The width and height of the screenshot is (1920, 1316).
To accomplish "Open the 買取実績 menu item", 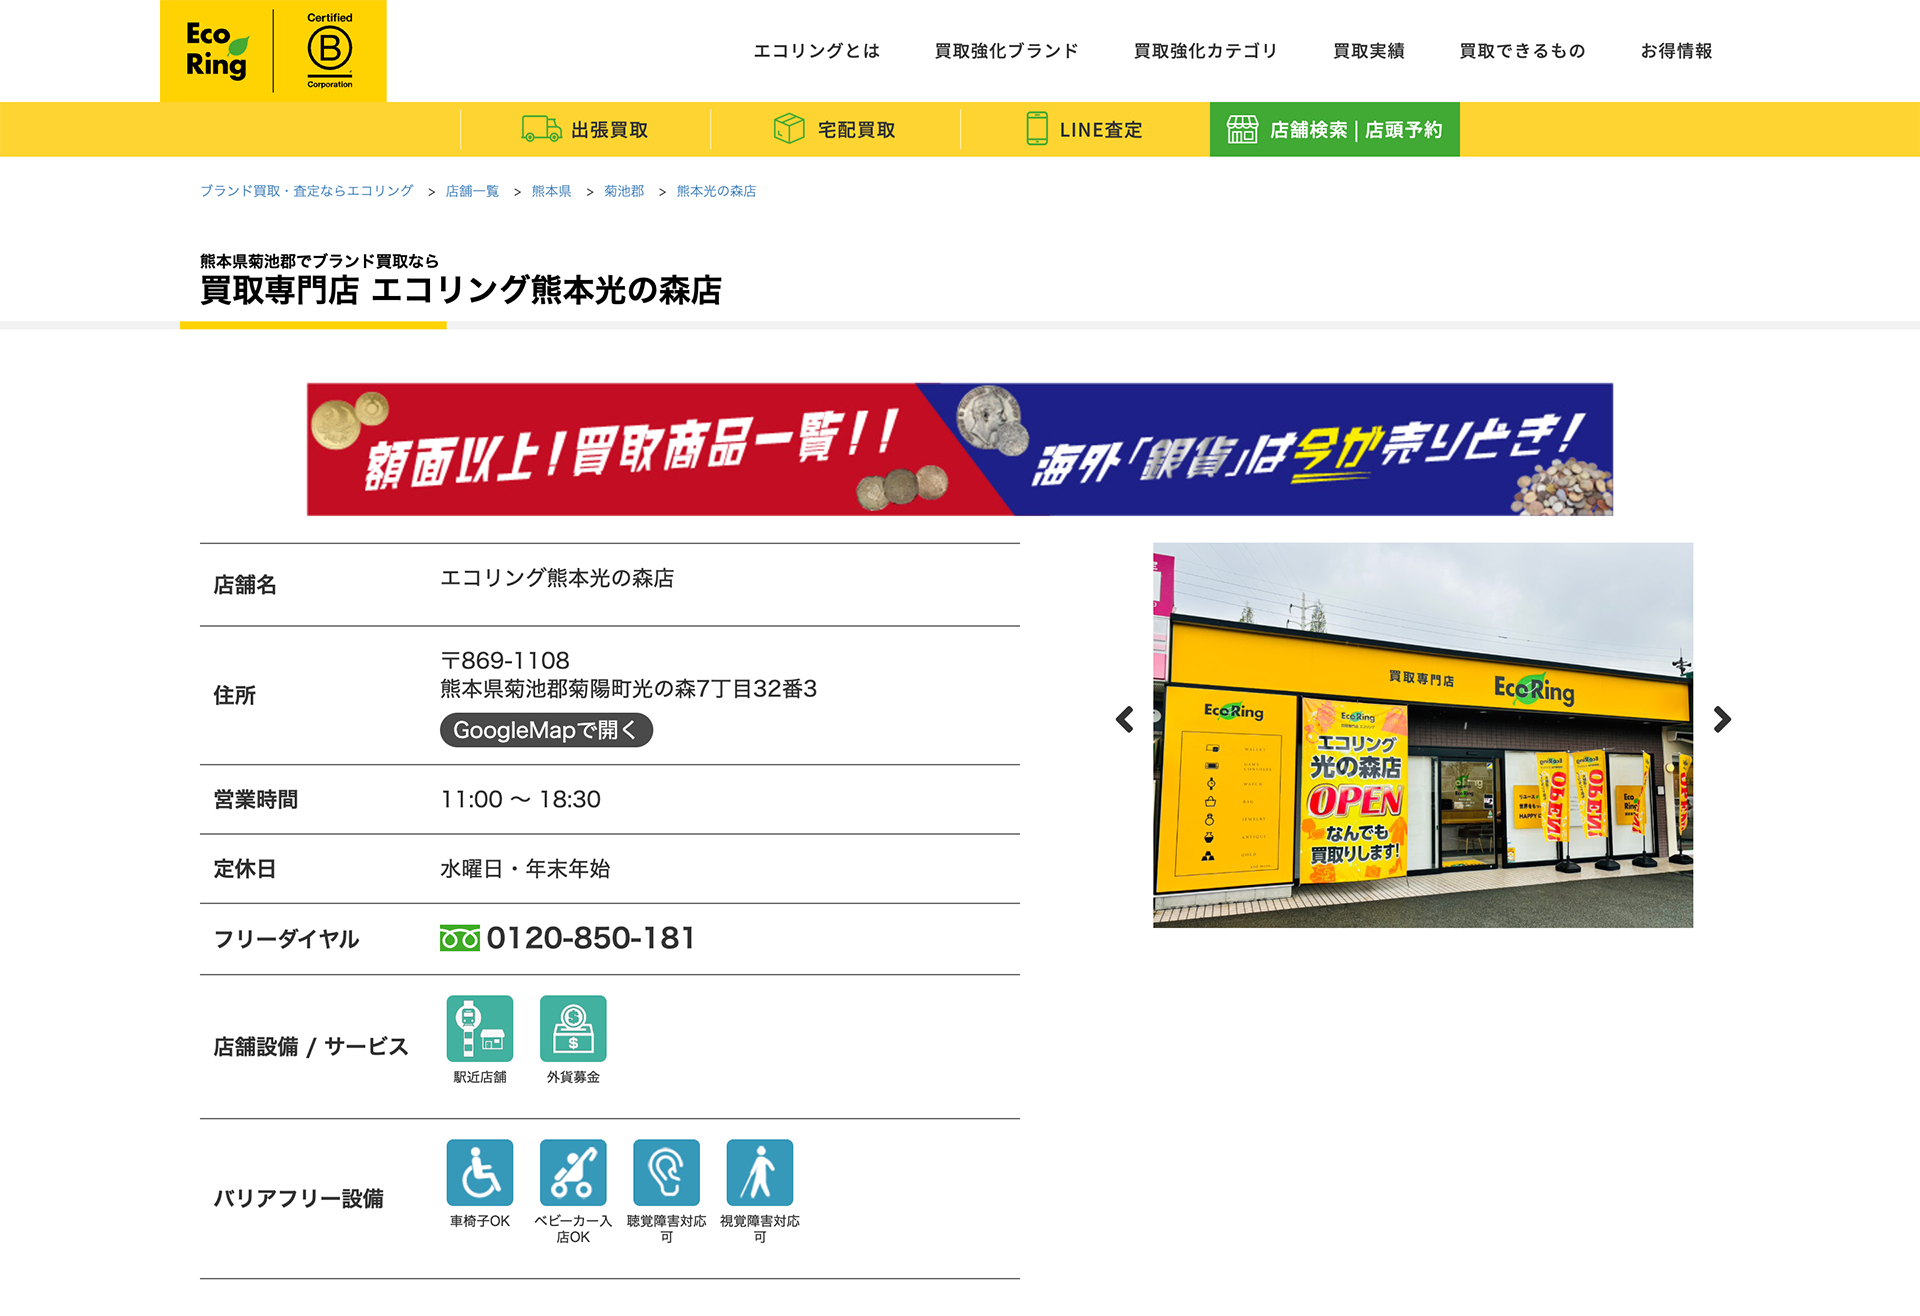I will 1369,51.
